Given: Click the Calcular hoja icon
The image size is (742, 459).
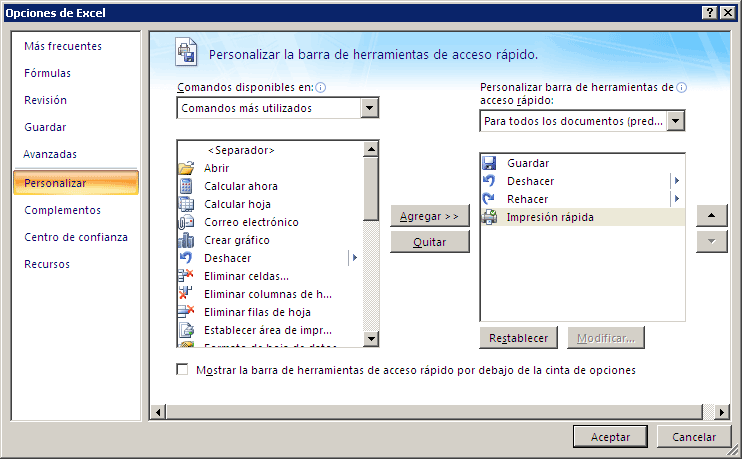Looking at the screenshot, I should click(186, 204).
